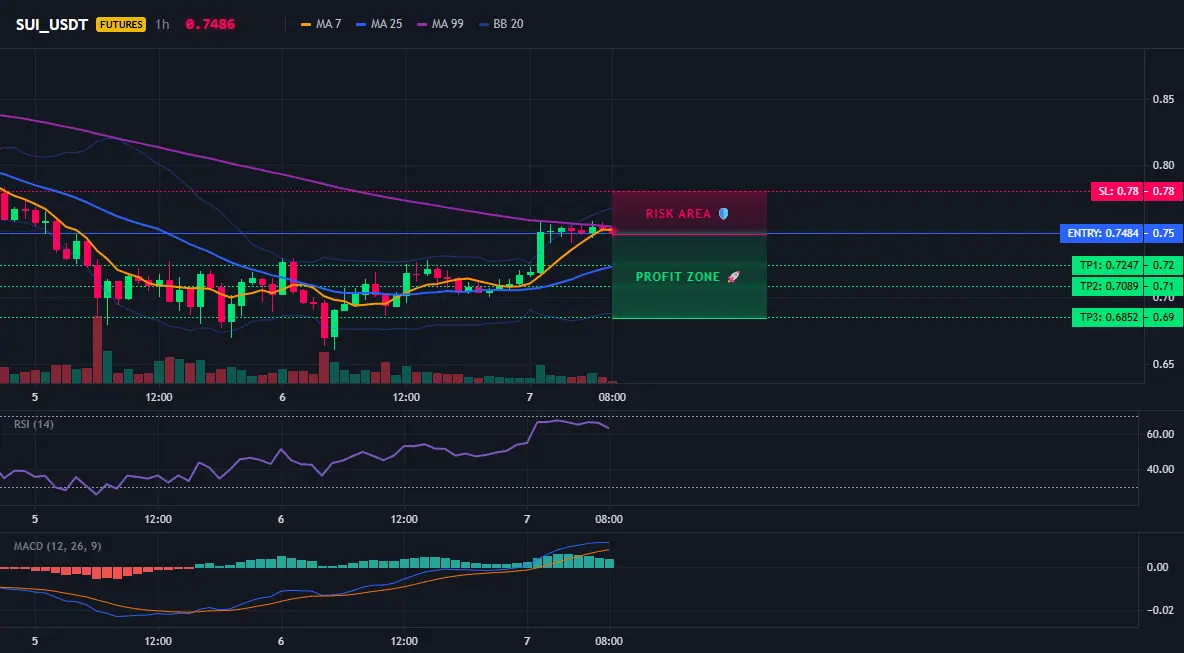This screenshot has width=1184, height=653.
Task: Click the rocket icon in PROFIT ZONE
Action: [x=733, y=277]
